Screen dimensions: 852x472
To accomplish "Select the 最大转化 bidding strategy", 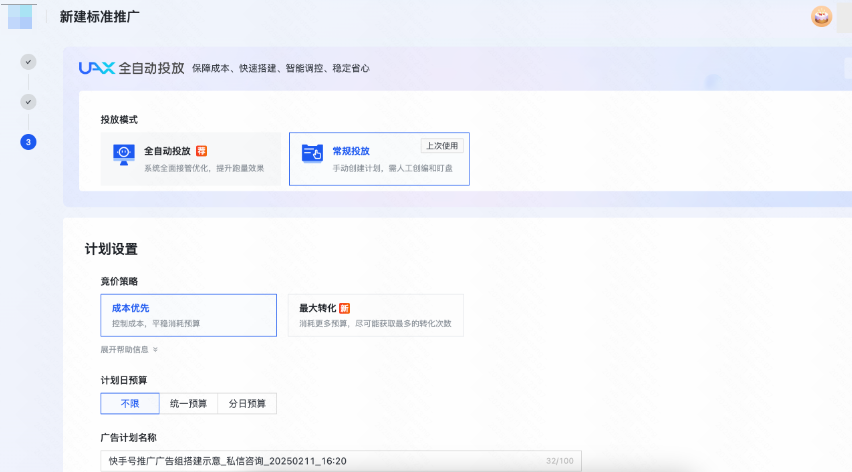I will point(375,316).
